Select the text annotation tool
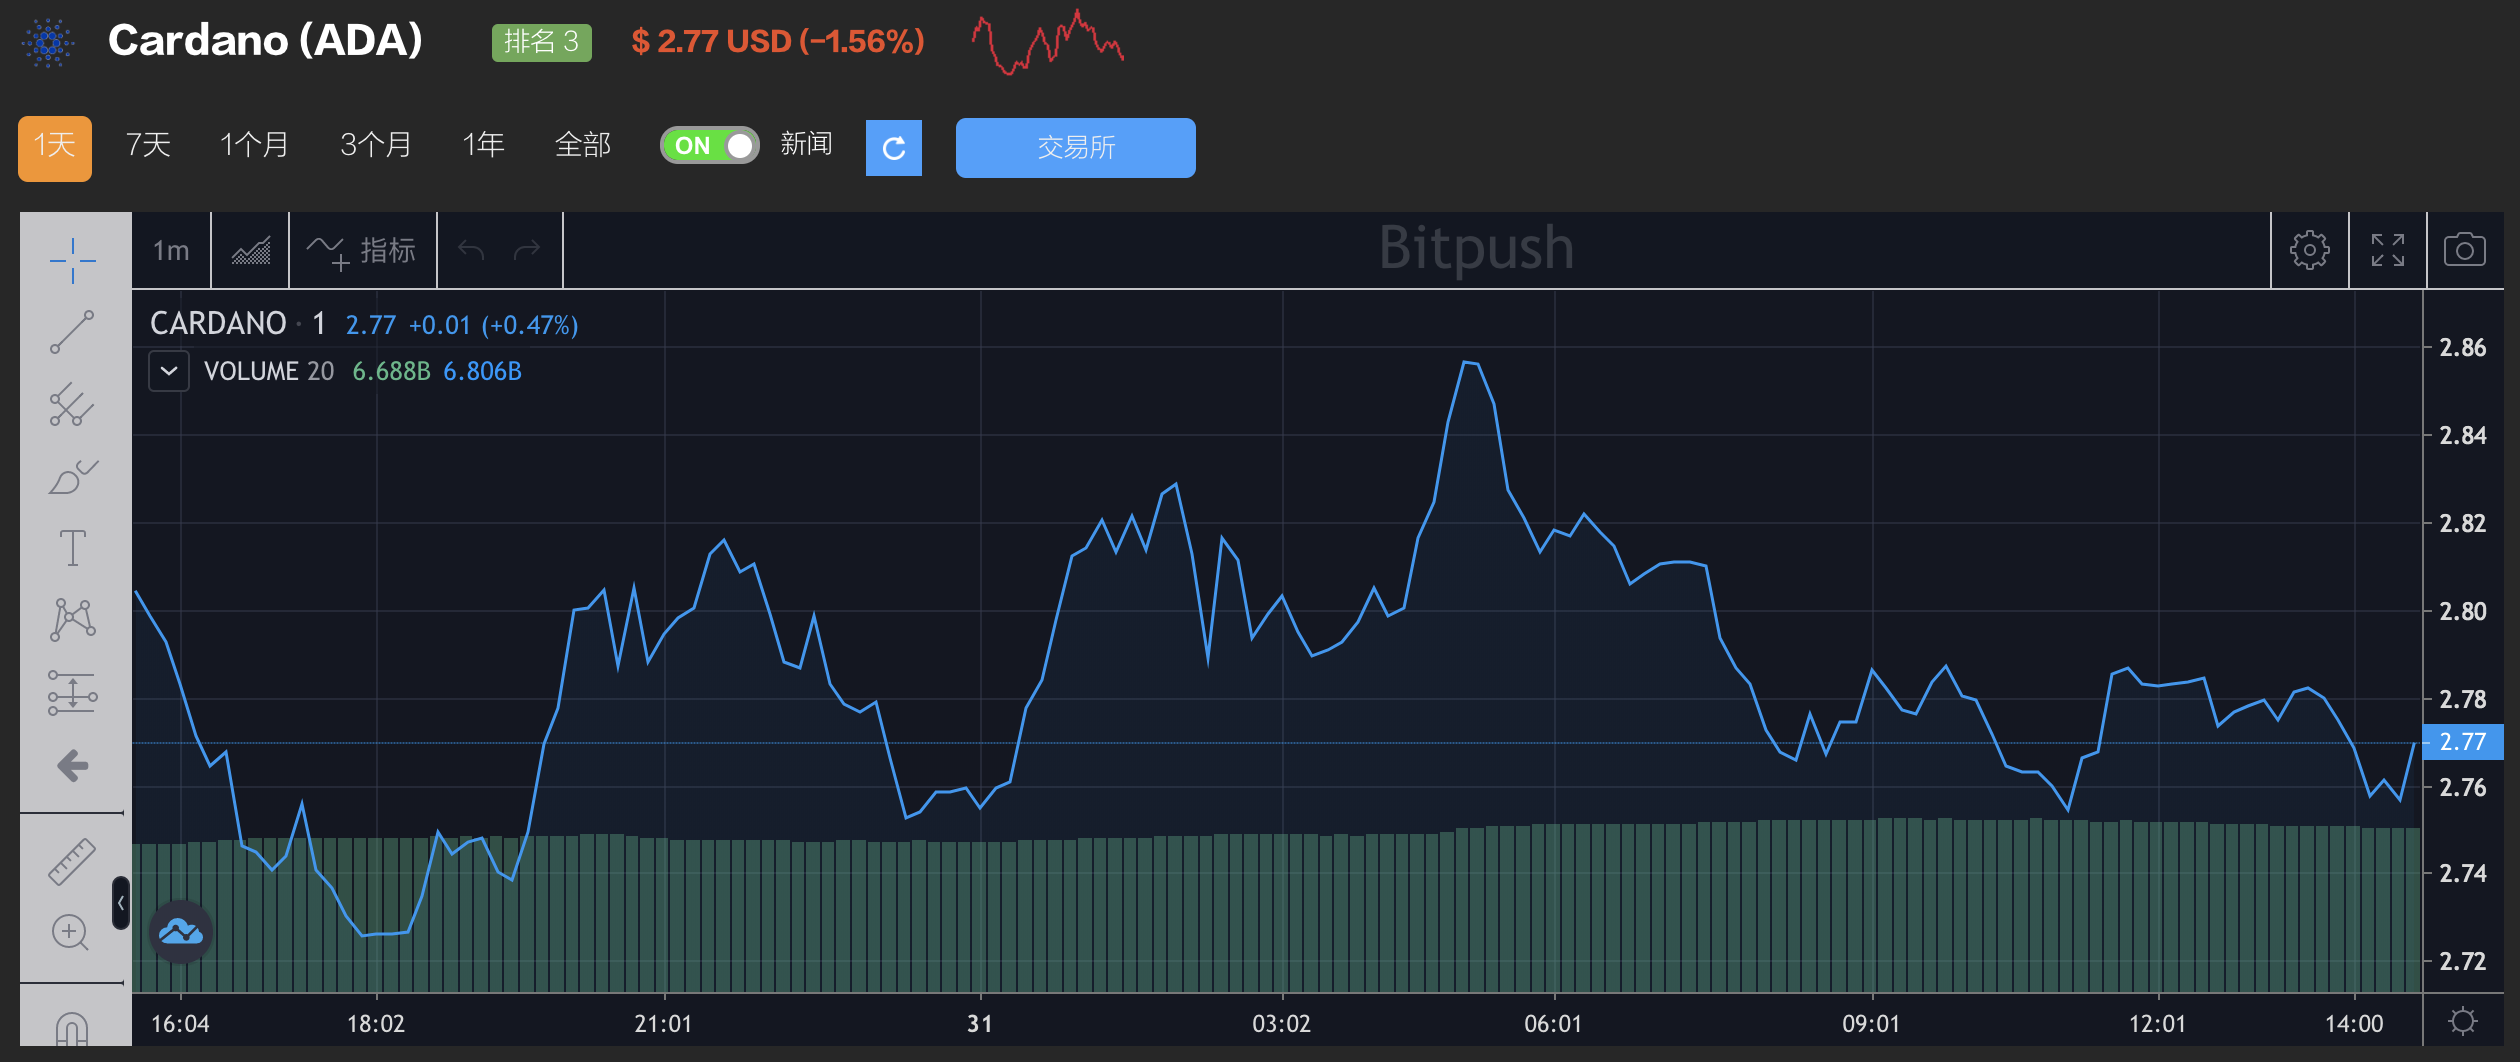2520x1062 pixels. [x=72, y=548]
